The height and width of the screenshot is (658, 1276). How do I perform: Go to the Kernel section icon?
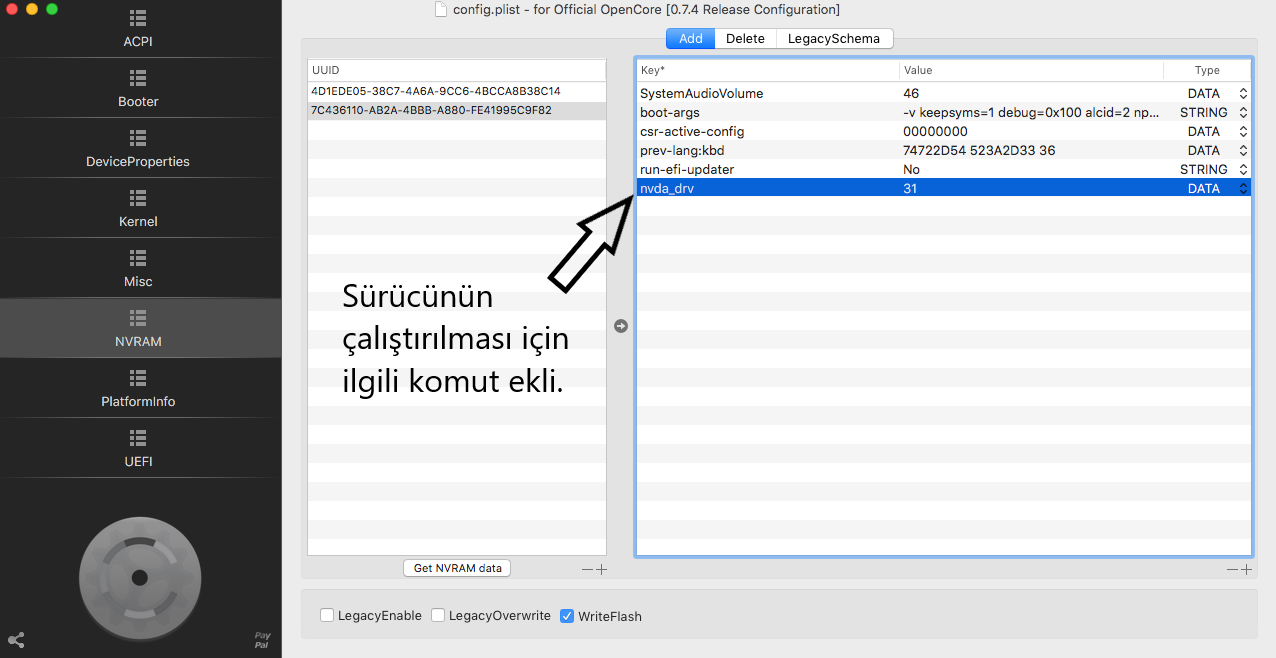tap(138, 198)
